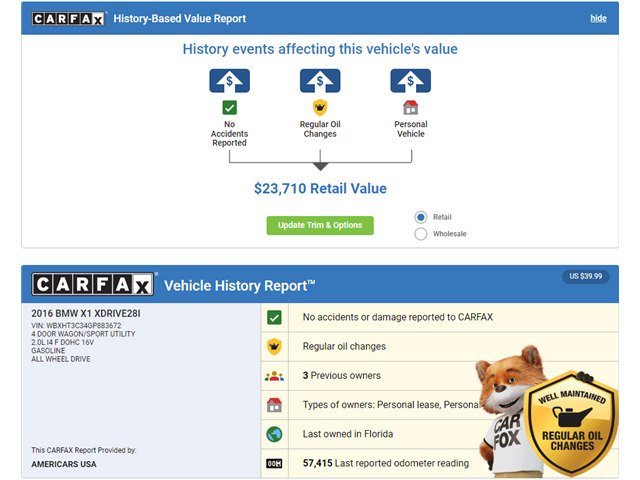The image size is (640, 480).
Task: Select the Wholesale radio button
Action: point(421,234)
